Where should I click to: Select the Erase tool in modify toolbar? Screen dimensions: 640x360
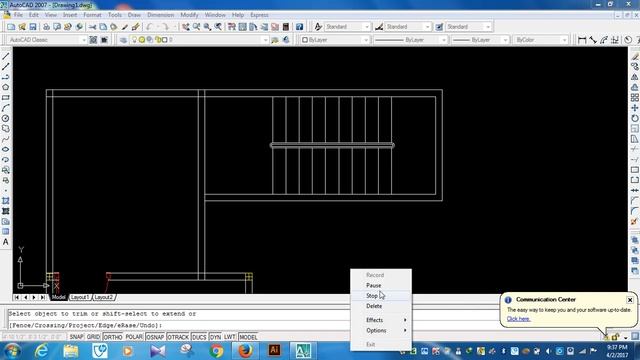pyautogui.click(x=635, y=56)
